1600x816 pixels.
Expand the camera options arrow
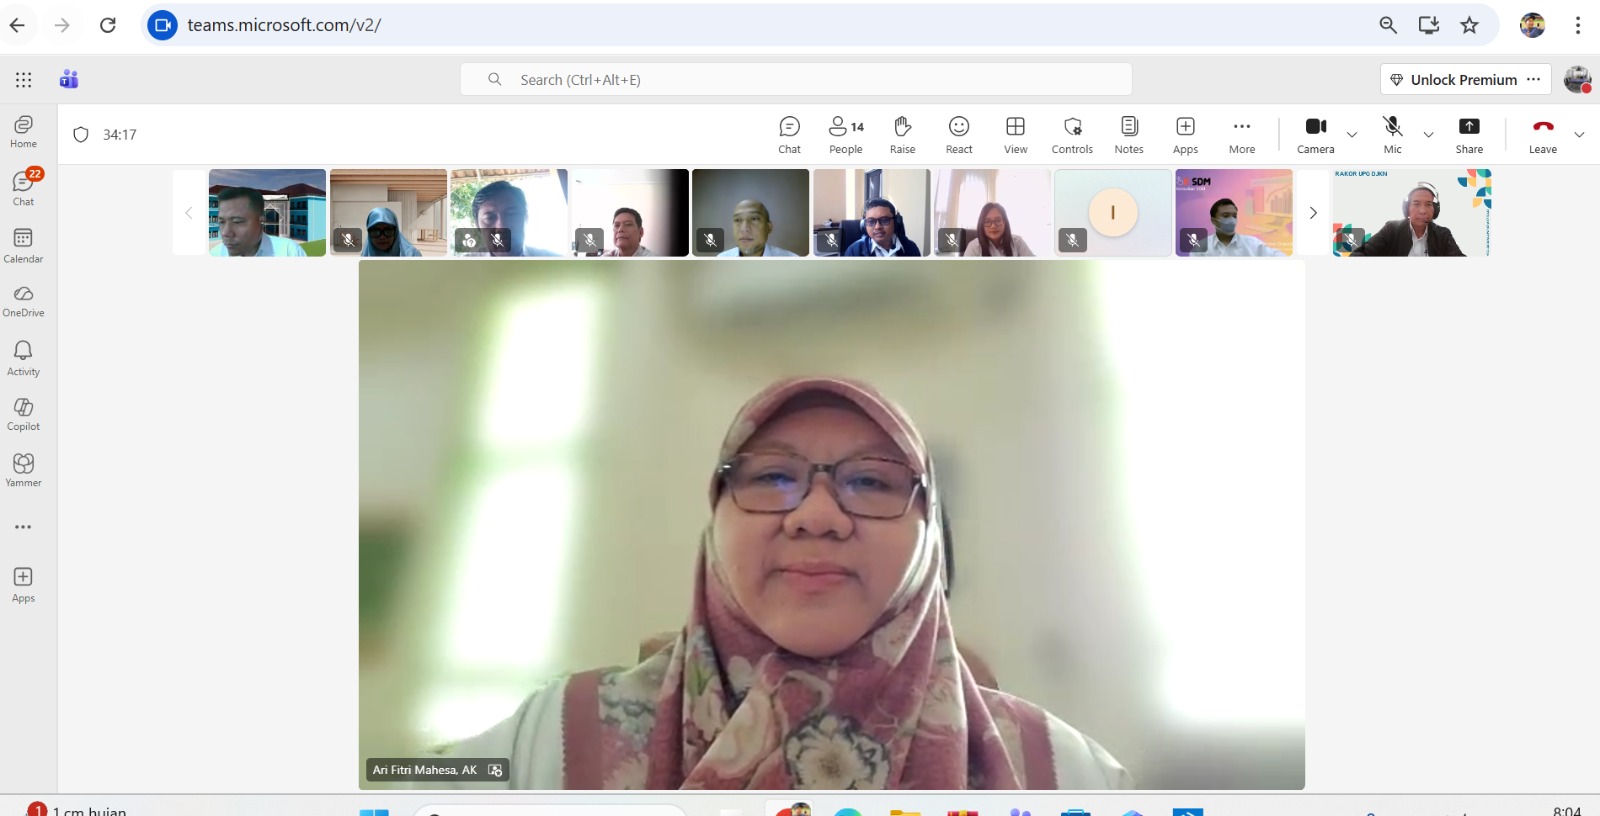[x=1352, y=135]
